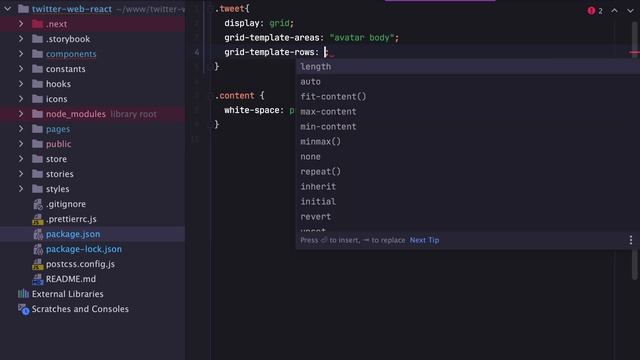The image size is (640, 360).
Task: Click the components folder icon
Action: coord(37,54)
